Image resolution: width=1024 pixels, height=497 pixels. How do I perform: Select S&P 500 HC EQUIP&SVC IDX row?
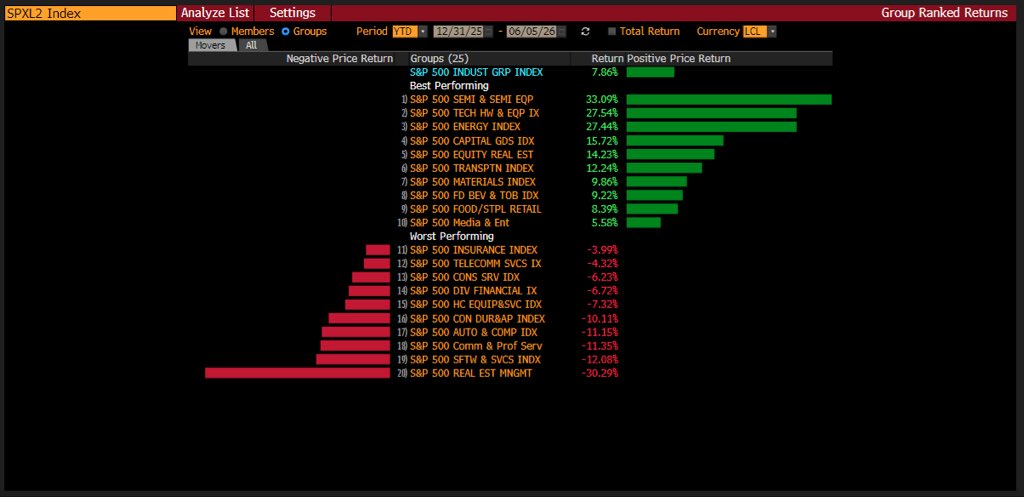(475, 305)
